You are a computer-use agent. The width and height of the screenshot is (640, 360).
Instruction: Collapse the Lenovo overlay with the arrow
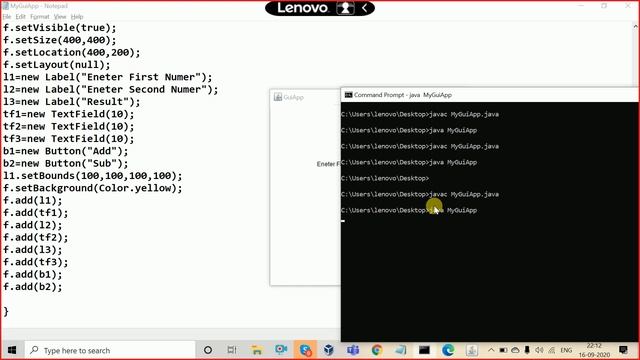(x=364, y=8)
